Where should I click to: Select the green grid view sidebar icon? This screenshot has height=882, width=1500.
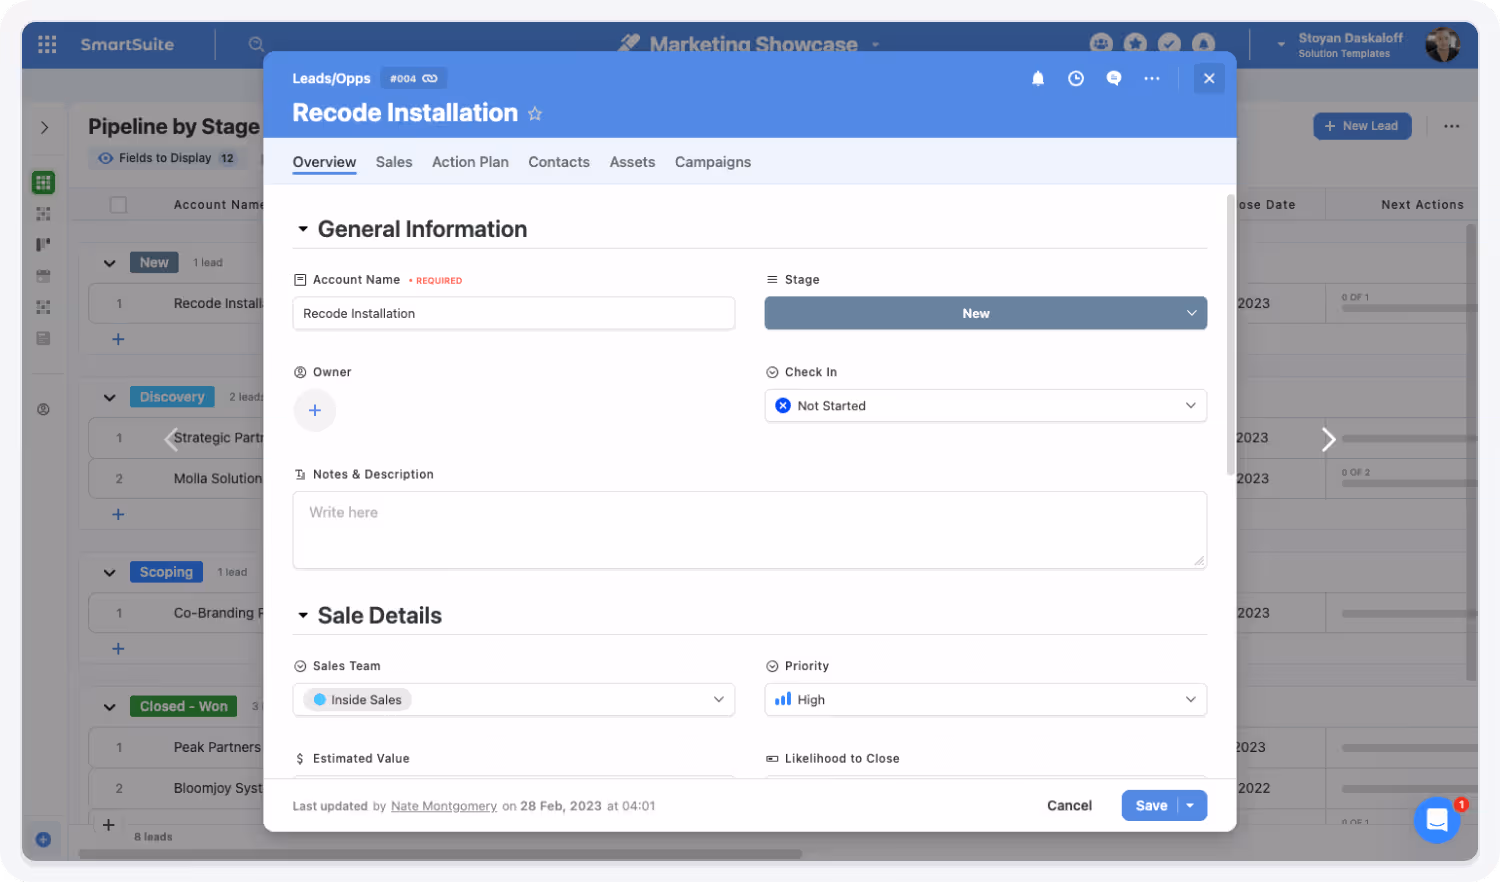click(43, 182)
